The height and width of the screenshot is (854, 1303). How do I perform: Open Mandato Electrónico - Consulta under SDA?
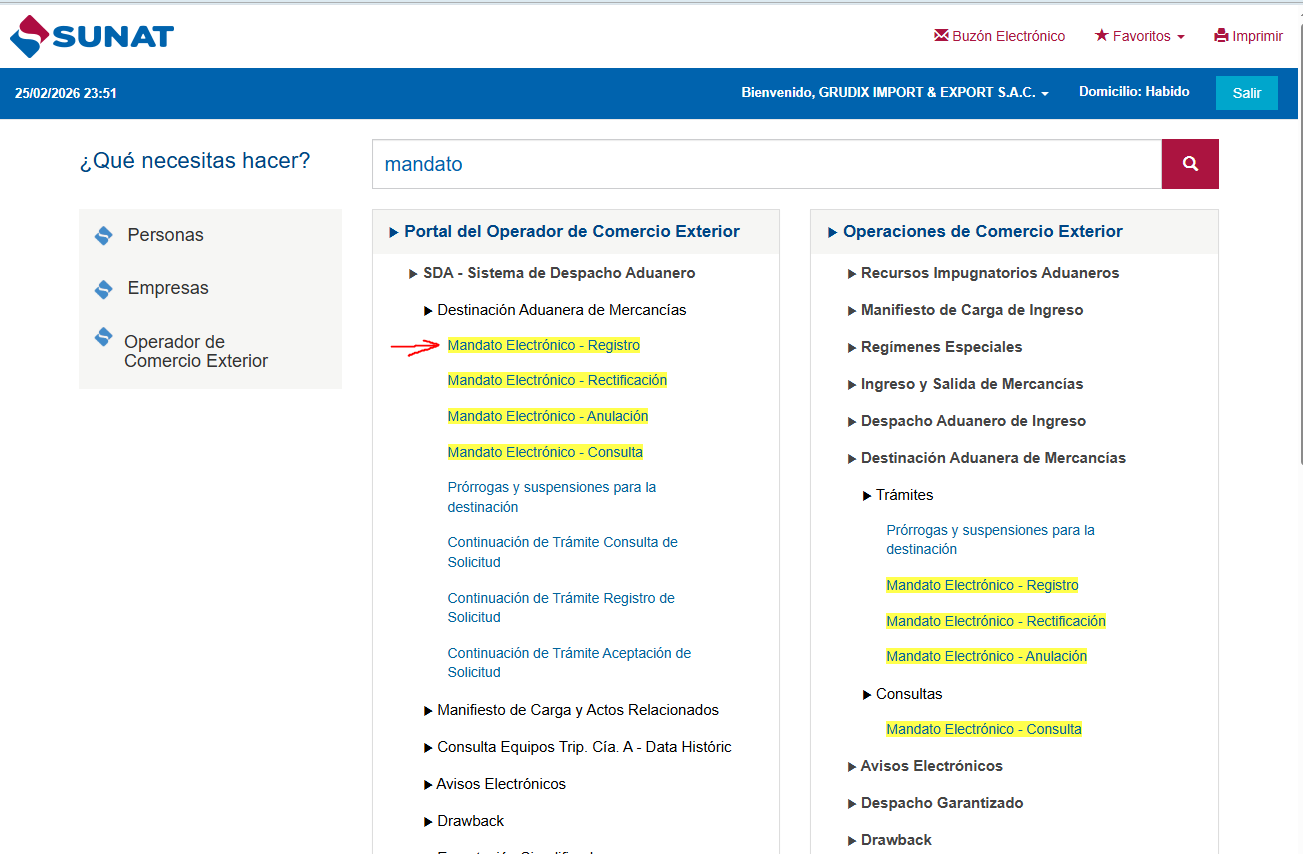pyautogui.click(x=545, y=452)
